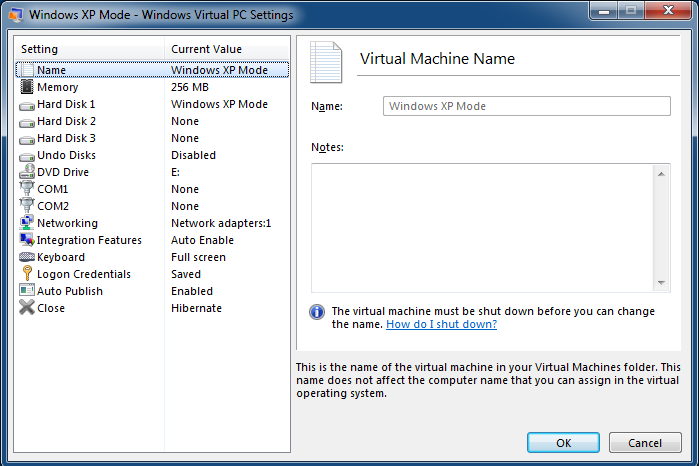Open Integration Features setting

[x=89, y=240]
